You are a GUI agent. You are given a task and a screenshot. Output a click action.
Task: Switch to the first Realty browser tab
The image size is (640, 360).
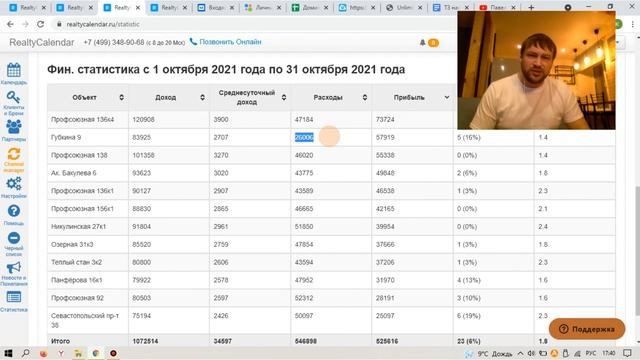[x=28, y=7]
